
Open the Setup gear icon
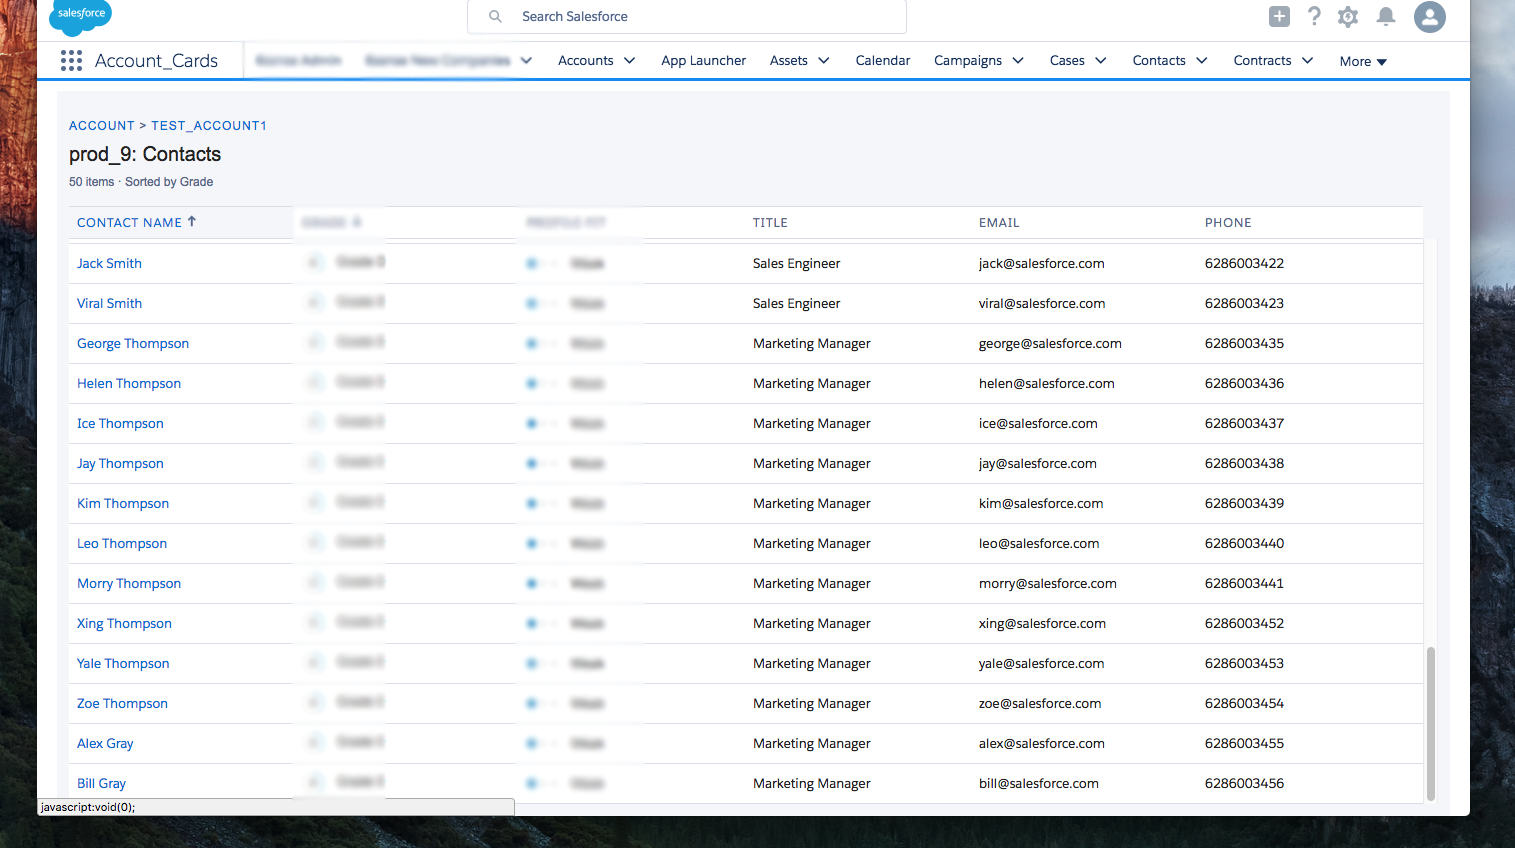(1348, 17)
